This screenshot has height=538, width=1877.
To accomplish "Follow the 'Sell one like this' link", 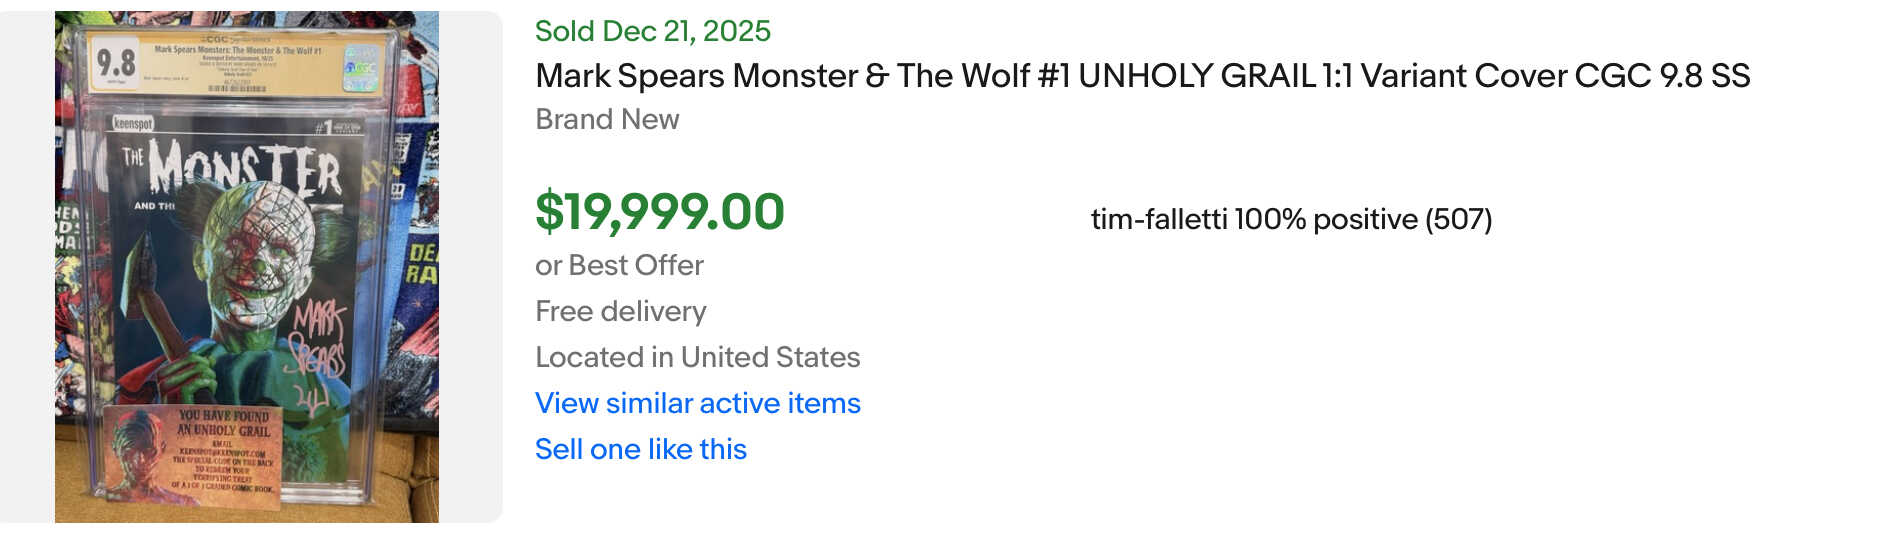I will pos(640,449).
